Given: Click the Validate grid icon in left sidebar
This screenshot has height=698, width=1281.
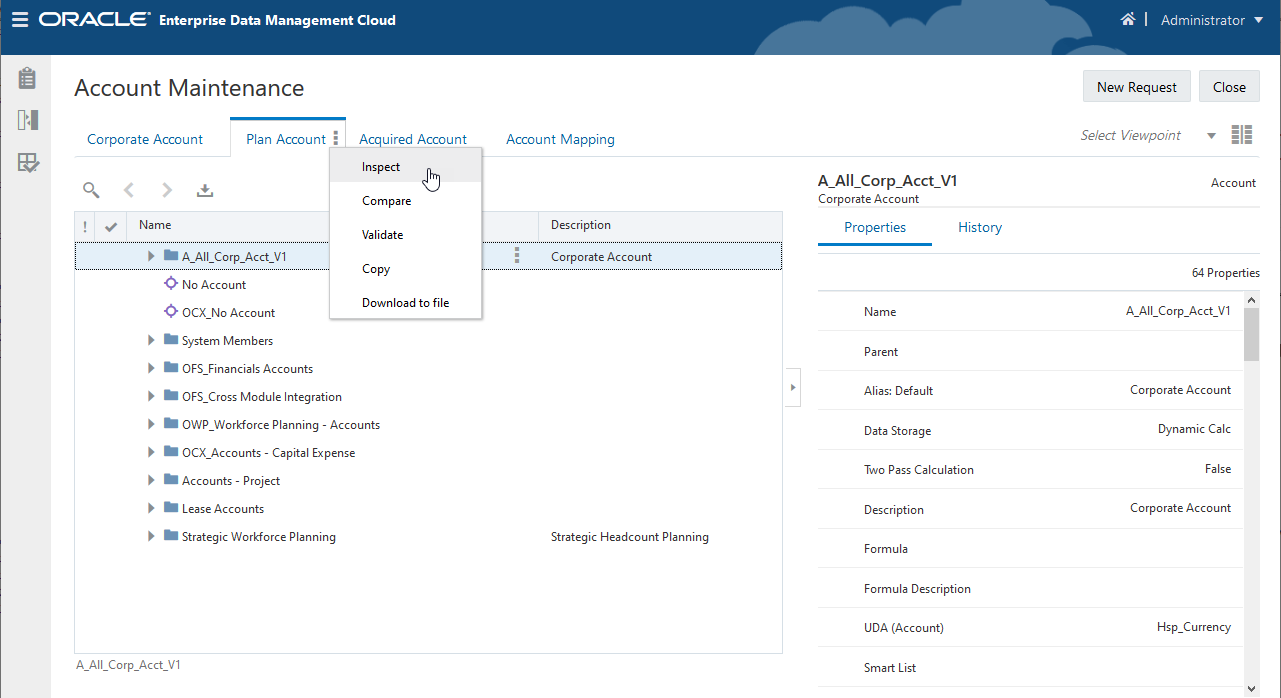Looking at the screenshot, I should pos(27,161).
